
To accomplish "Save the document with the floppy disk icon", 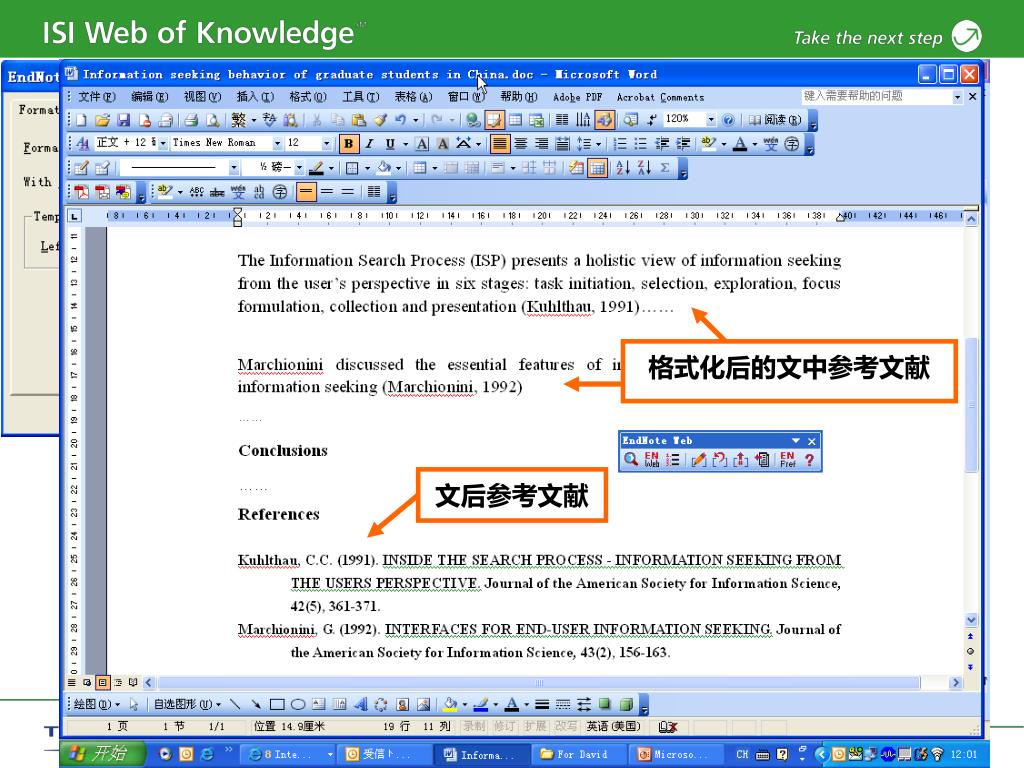I will [123, 120].
